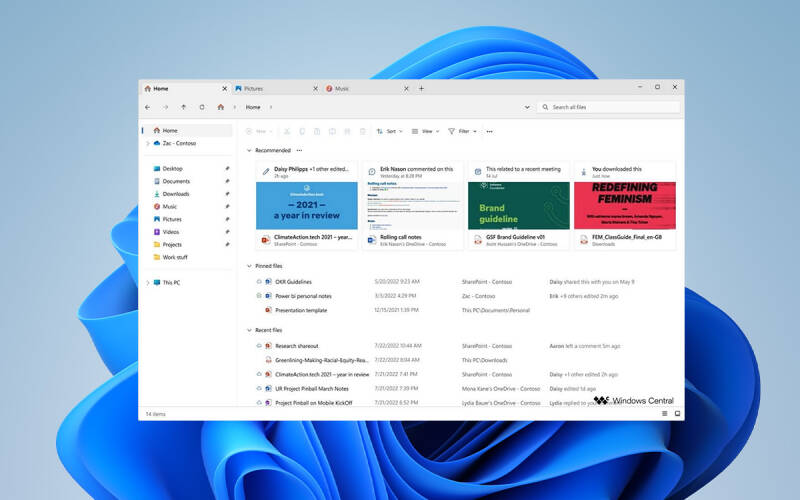
Task: Open ClimateAction.tech 2021 in the Recent files list
Action: pos(321,374)
